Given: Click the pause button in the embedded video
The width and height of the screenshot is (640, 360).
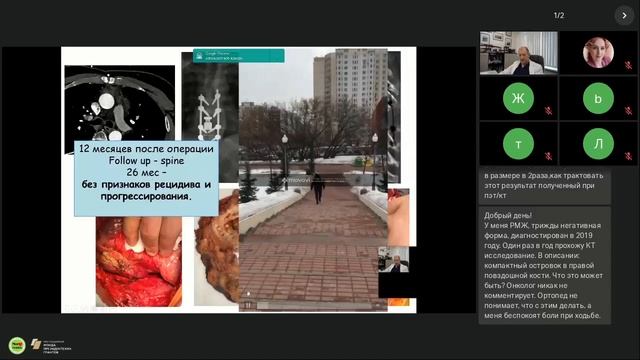Looking at the screenshot, I should (x=248, y=305).
